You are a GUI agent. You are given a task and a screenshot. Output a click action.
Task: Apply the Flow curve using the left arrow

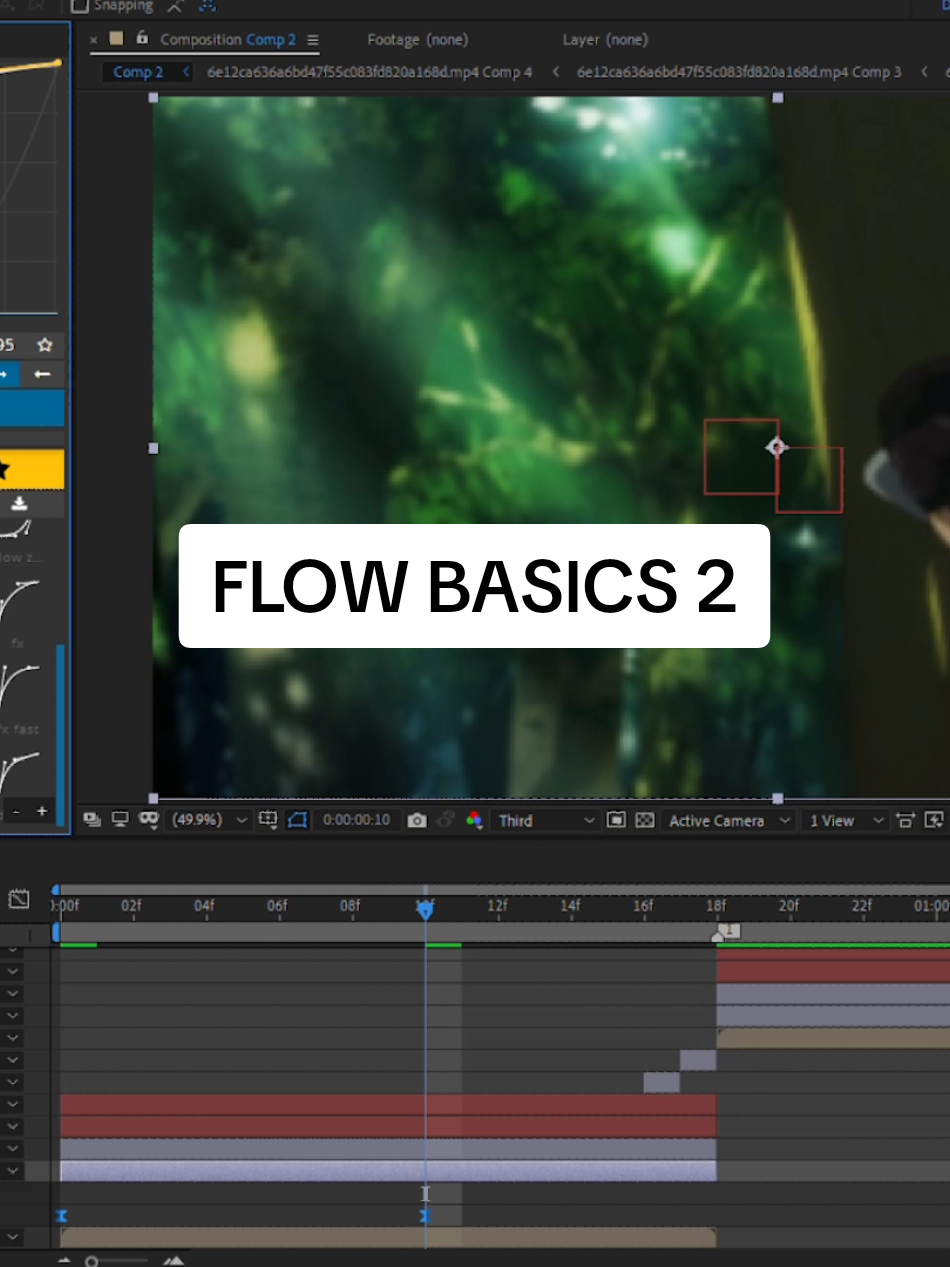click(42, 374)
